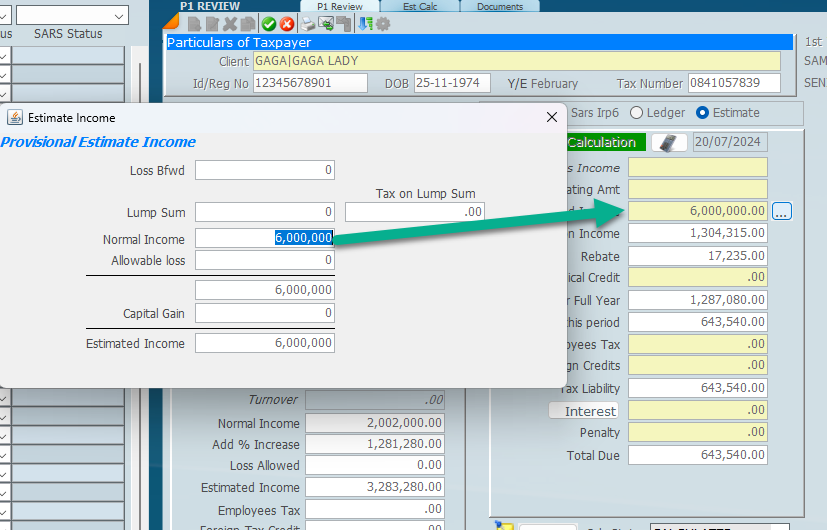Open ellipsis button beside 6,000,000.00 field
Screen dimensions: 827x530
click(782, 211)
